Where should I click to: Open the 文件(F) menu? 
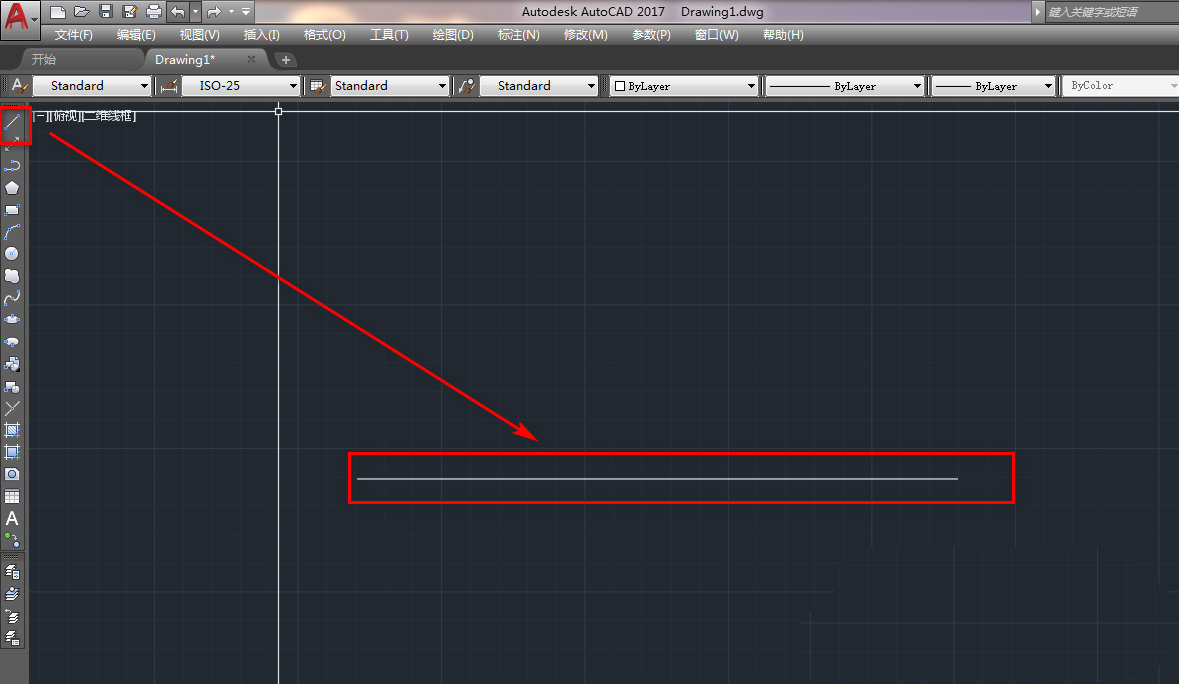pos(74,35)
